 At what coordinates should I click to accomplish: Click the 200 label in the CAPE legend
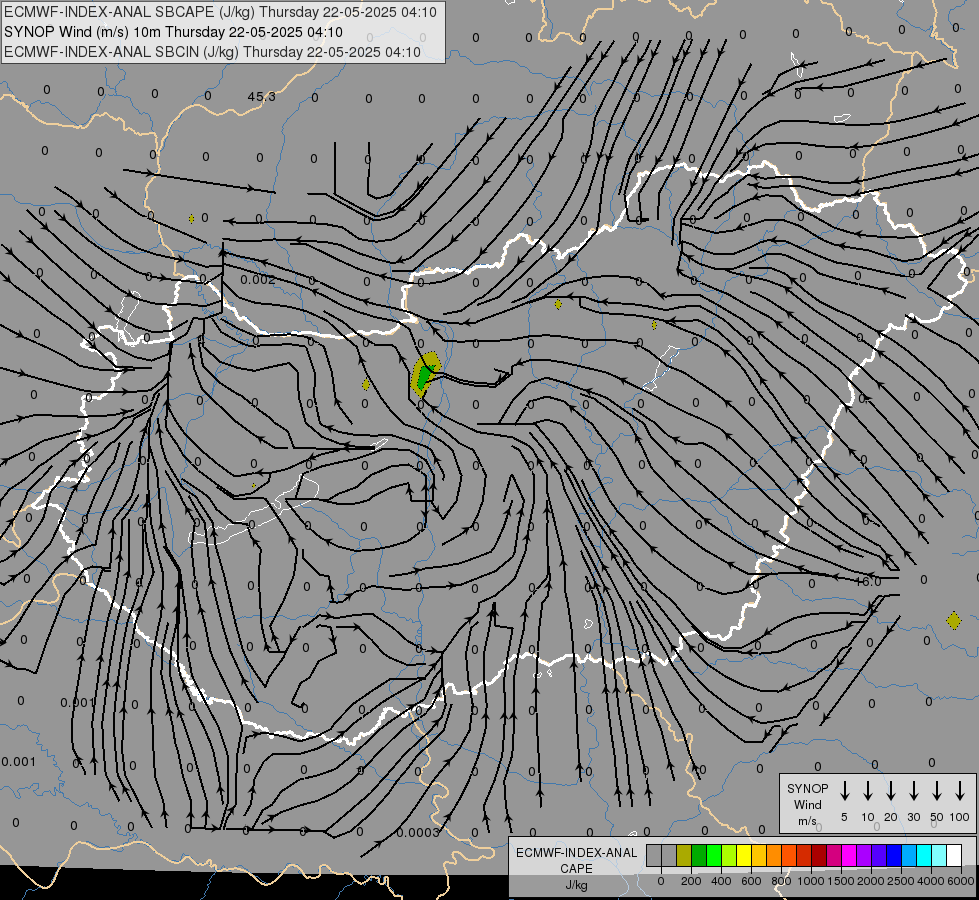coord(691,881)
